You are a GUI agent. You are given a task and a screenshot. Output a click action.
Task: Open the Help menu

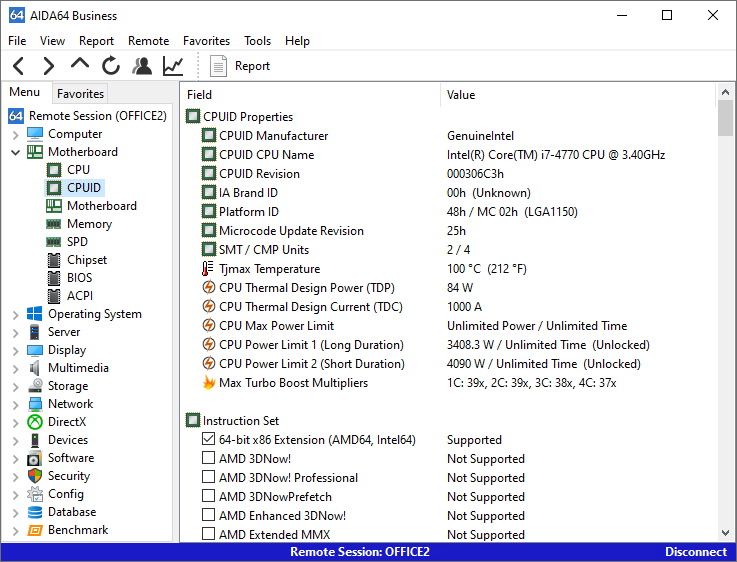(x=297, y=41)
